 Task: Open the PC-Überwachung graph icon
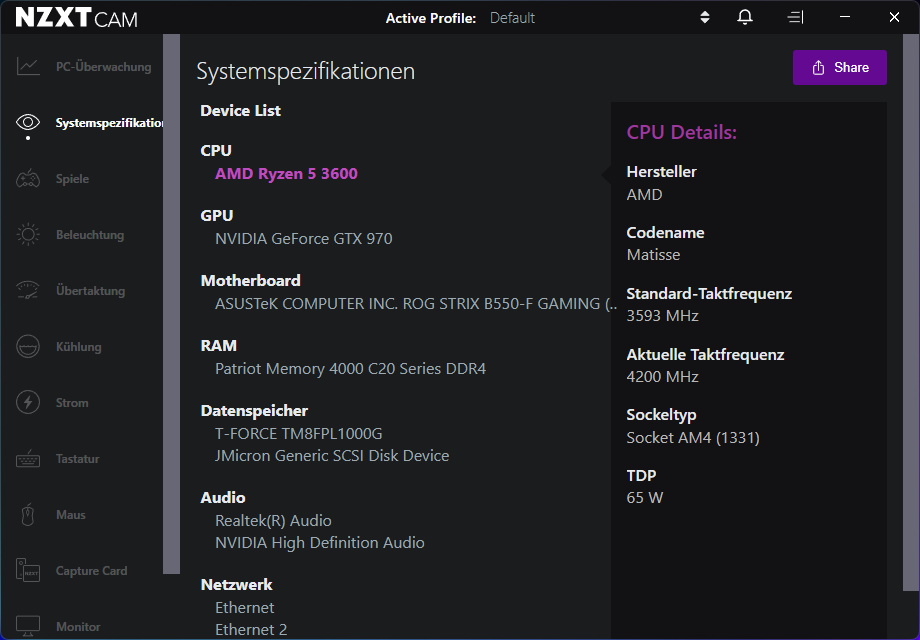point(27,66)
